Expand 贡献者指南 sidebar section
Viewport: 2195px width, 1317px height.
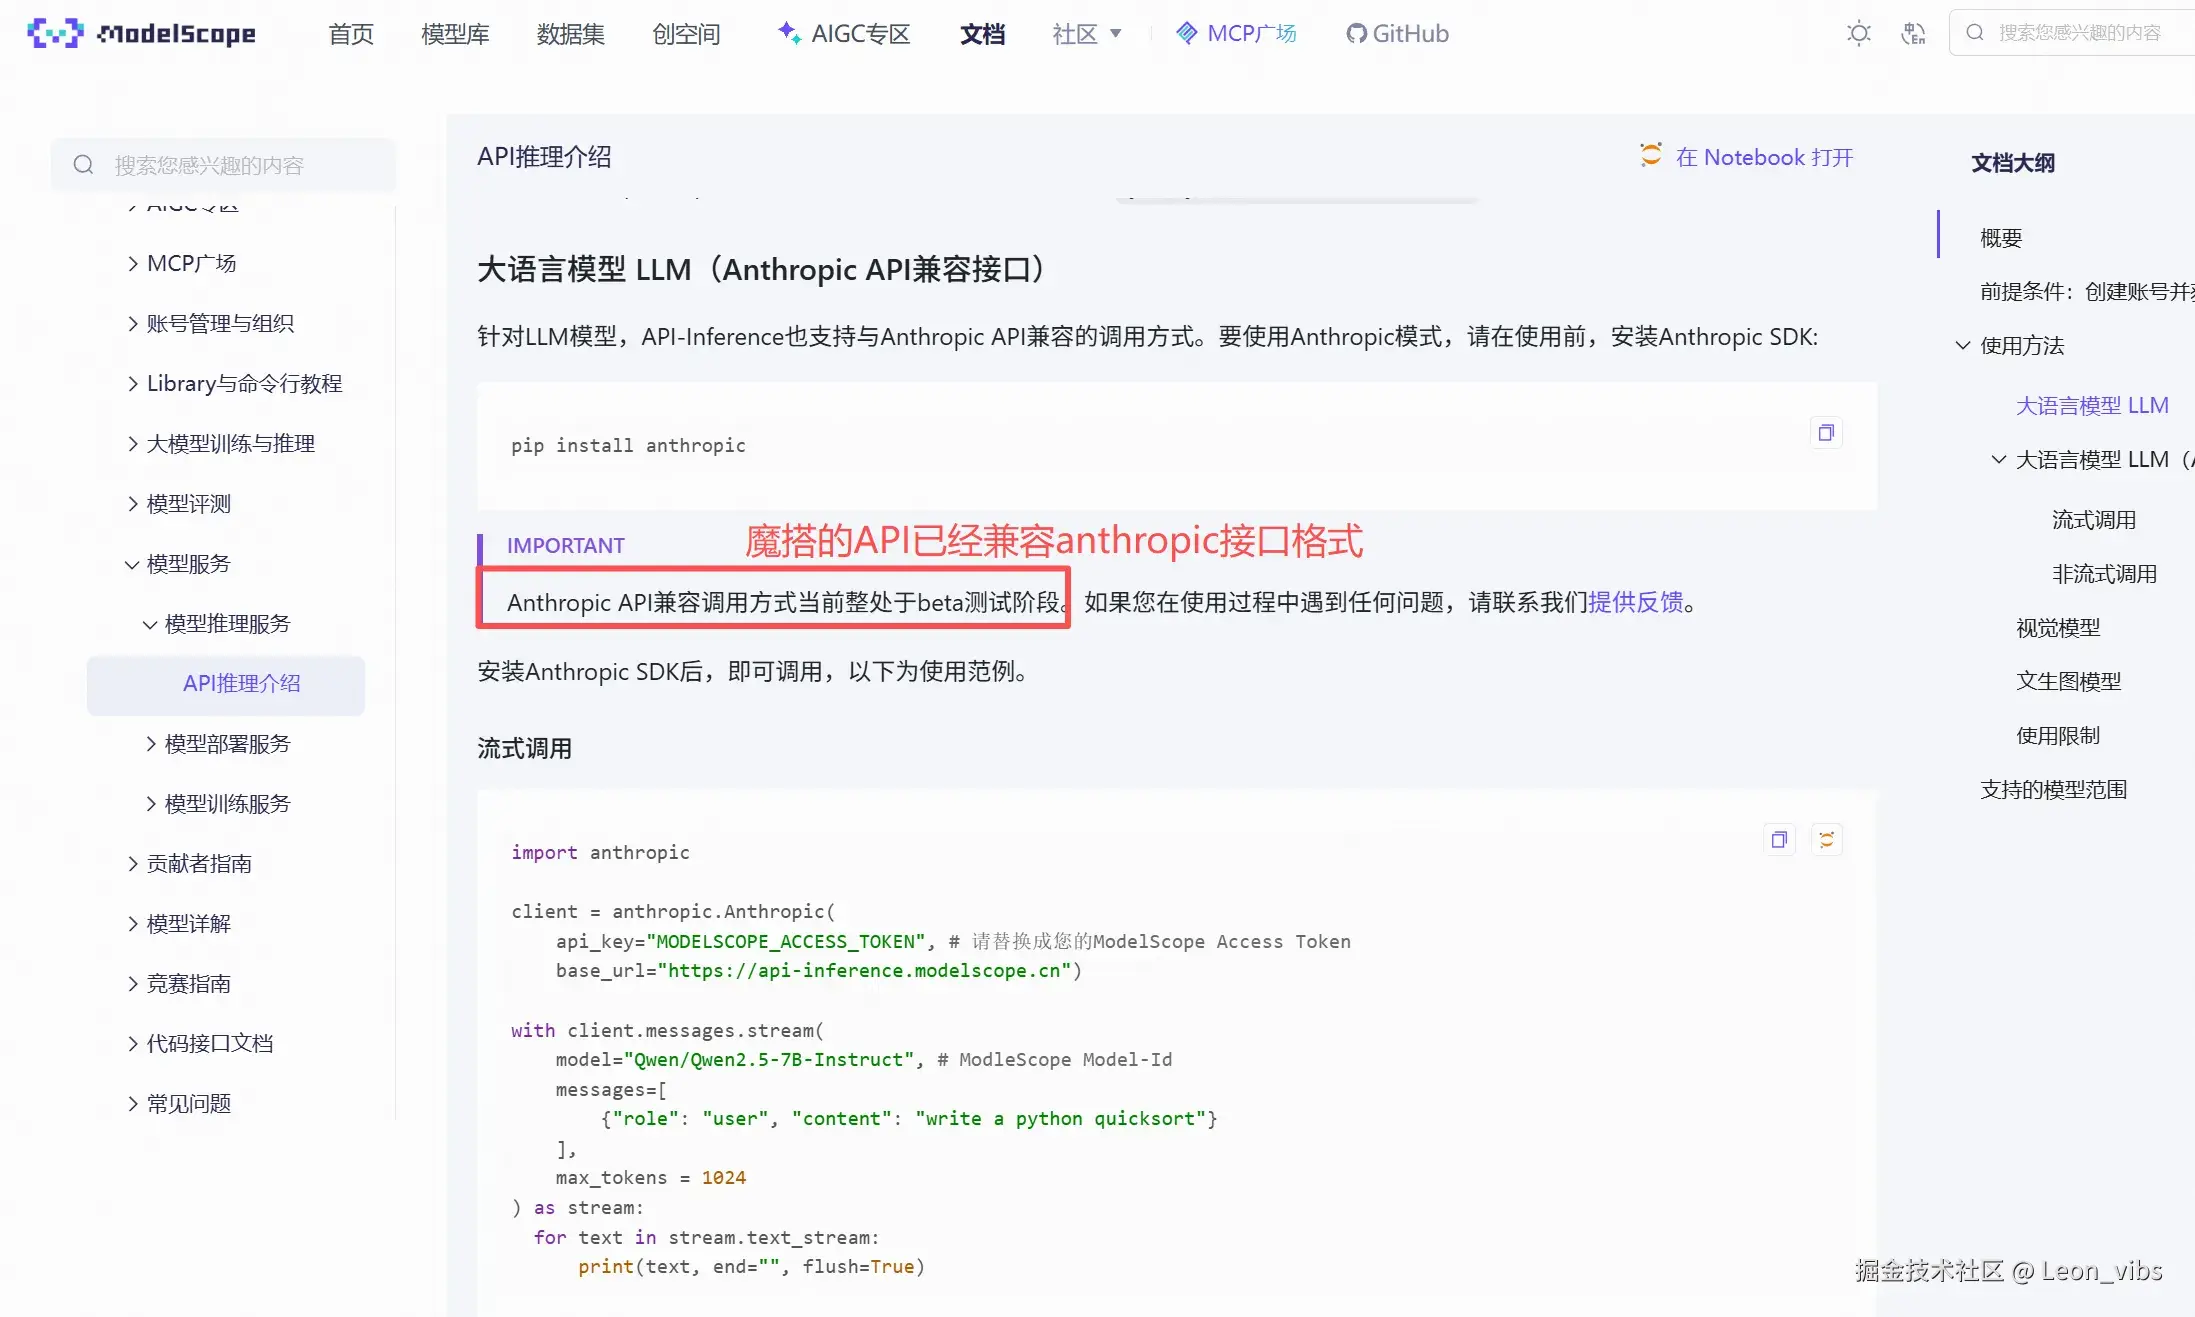click(x=189, y=863)
